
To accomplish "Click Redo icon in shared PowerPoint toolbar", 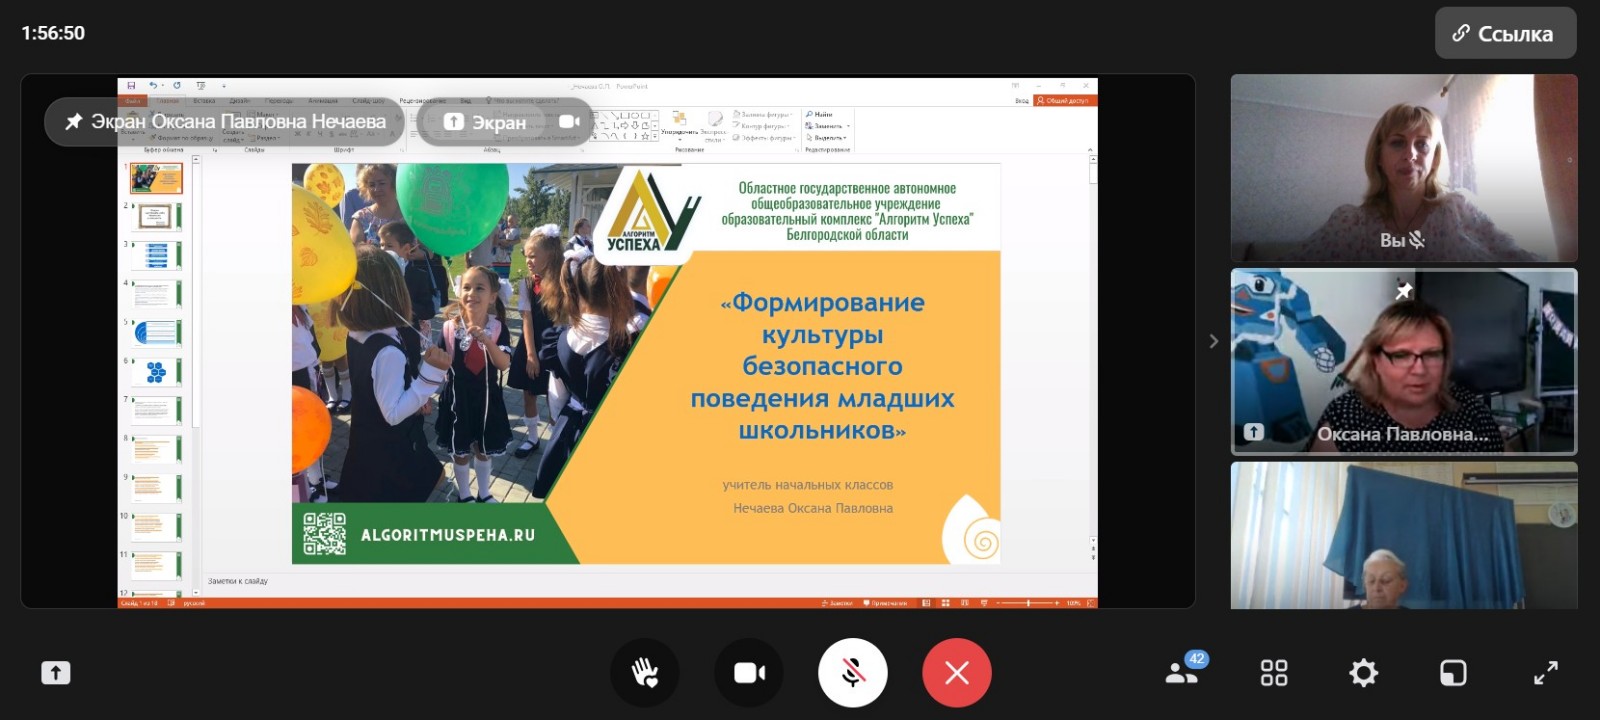I will pyautogui.click(x=177, y=86).
